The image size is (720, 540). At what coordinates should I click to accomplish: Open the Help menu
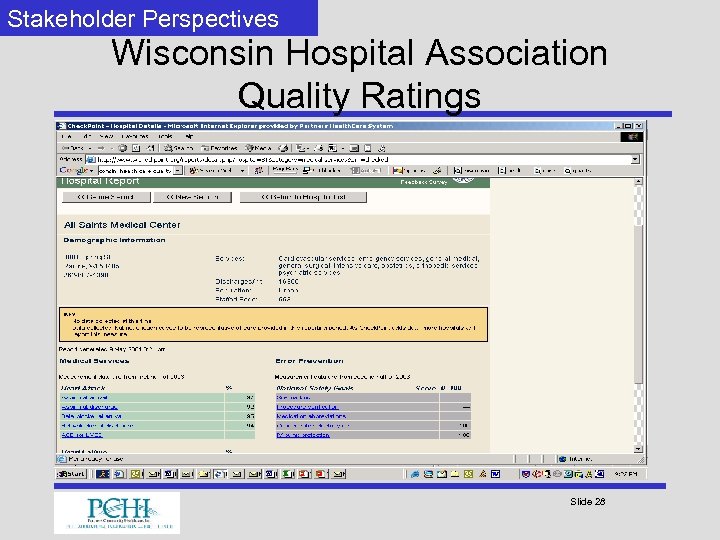click(189, 136)
